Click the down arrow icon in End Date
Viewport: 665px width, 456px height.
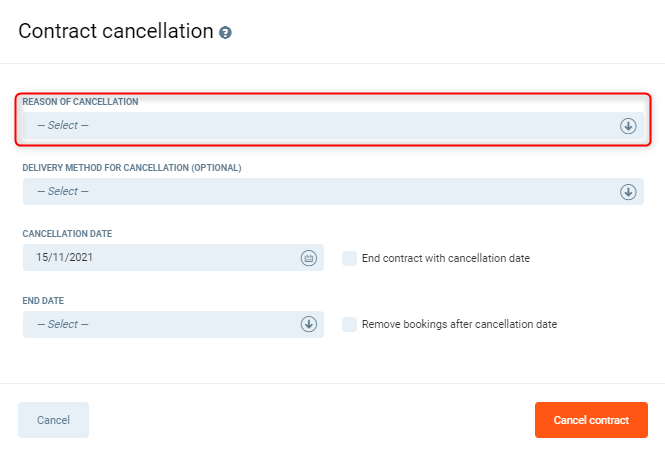click(309, 324)
